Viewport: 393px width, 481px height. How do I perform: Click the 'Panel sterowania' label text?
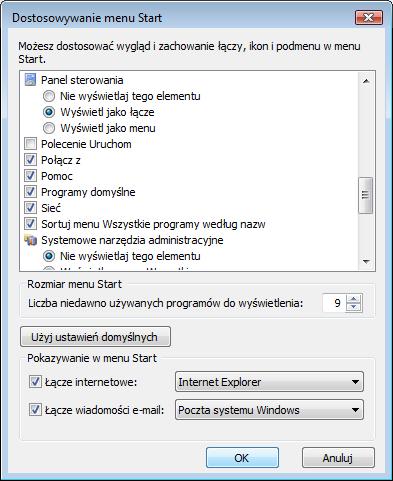click(x=82, y=80)
